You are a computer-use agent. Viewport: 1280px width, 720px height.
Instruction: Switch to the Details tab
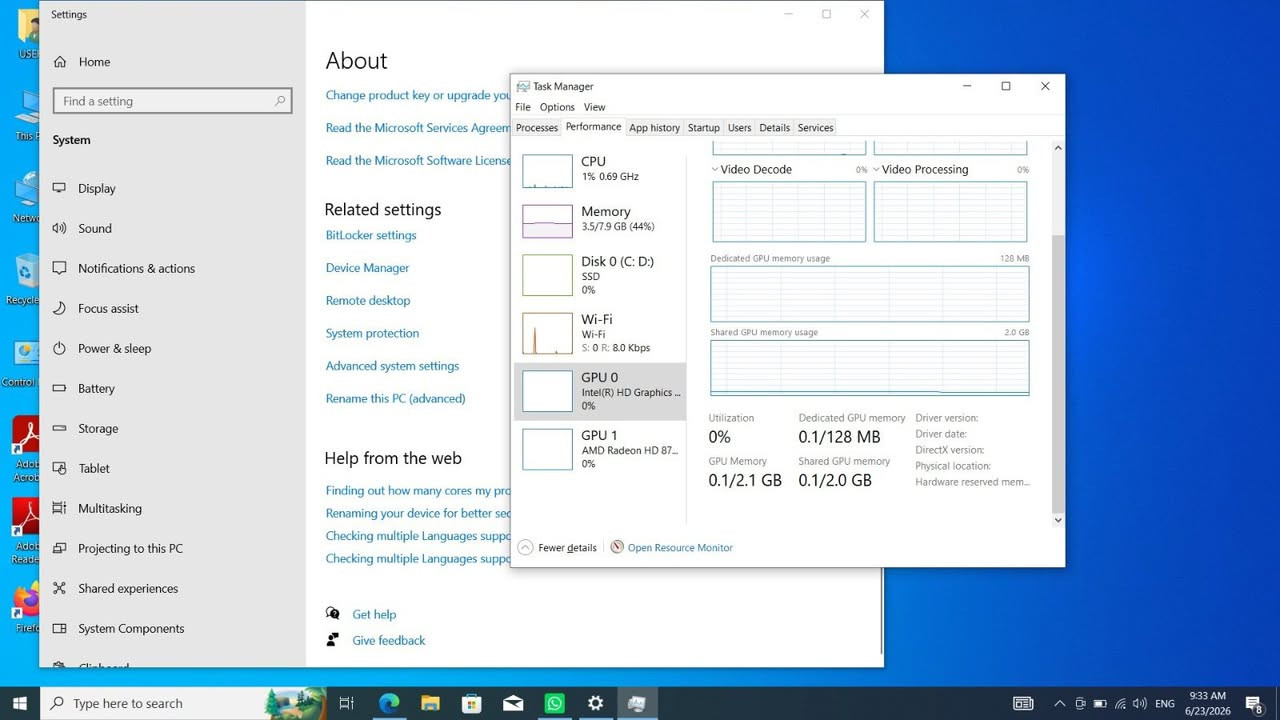(x=775, y=128)
